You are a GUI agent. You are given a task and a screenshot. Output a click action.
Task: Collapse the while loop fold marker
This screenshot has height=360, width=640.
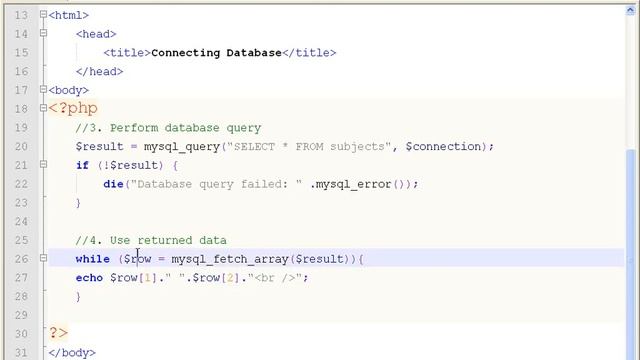coord(43,258)
